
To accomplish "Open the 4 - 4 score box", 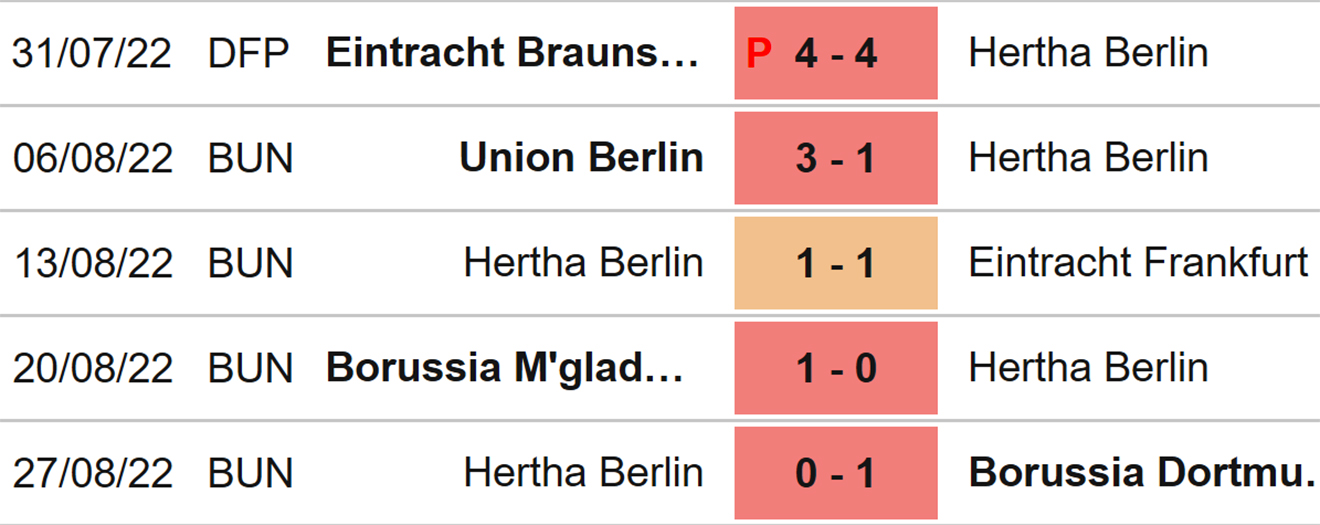I will tap(836, 54).
